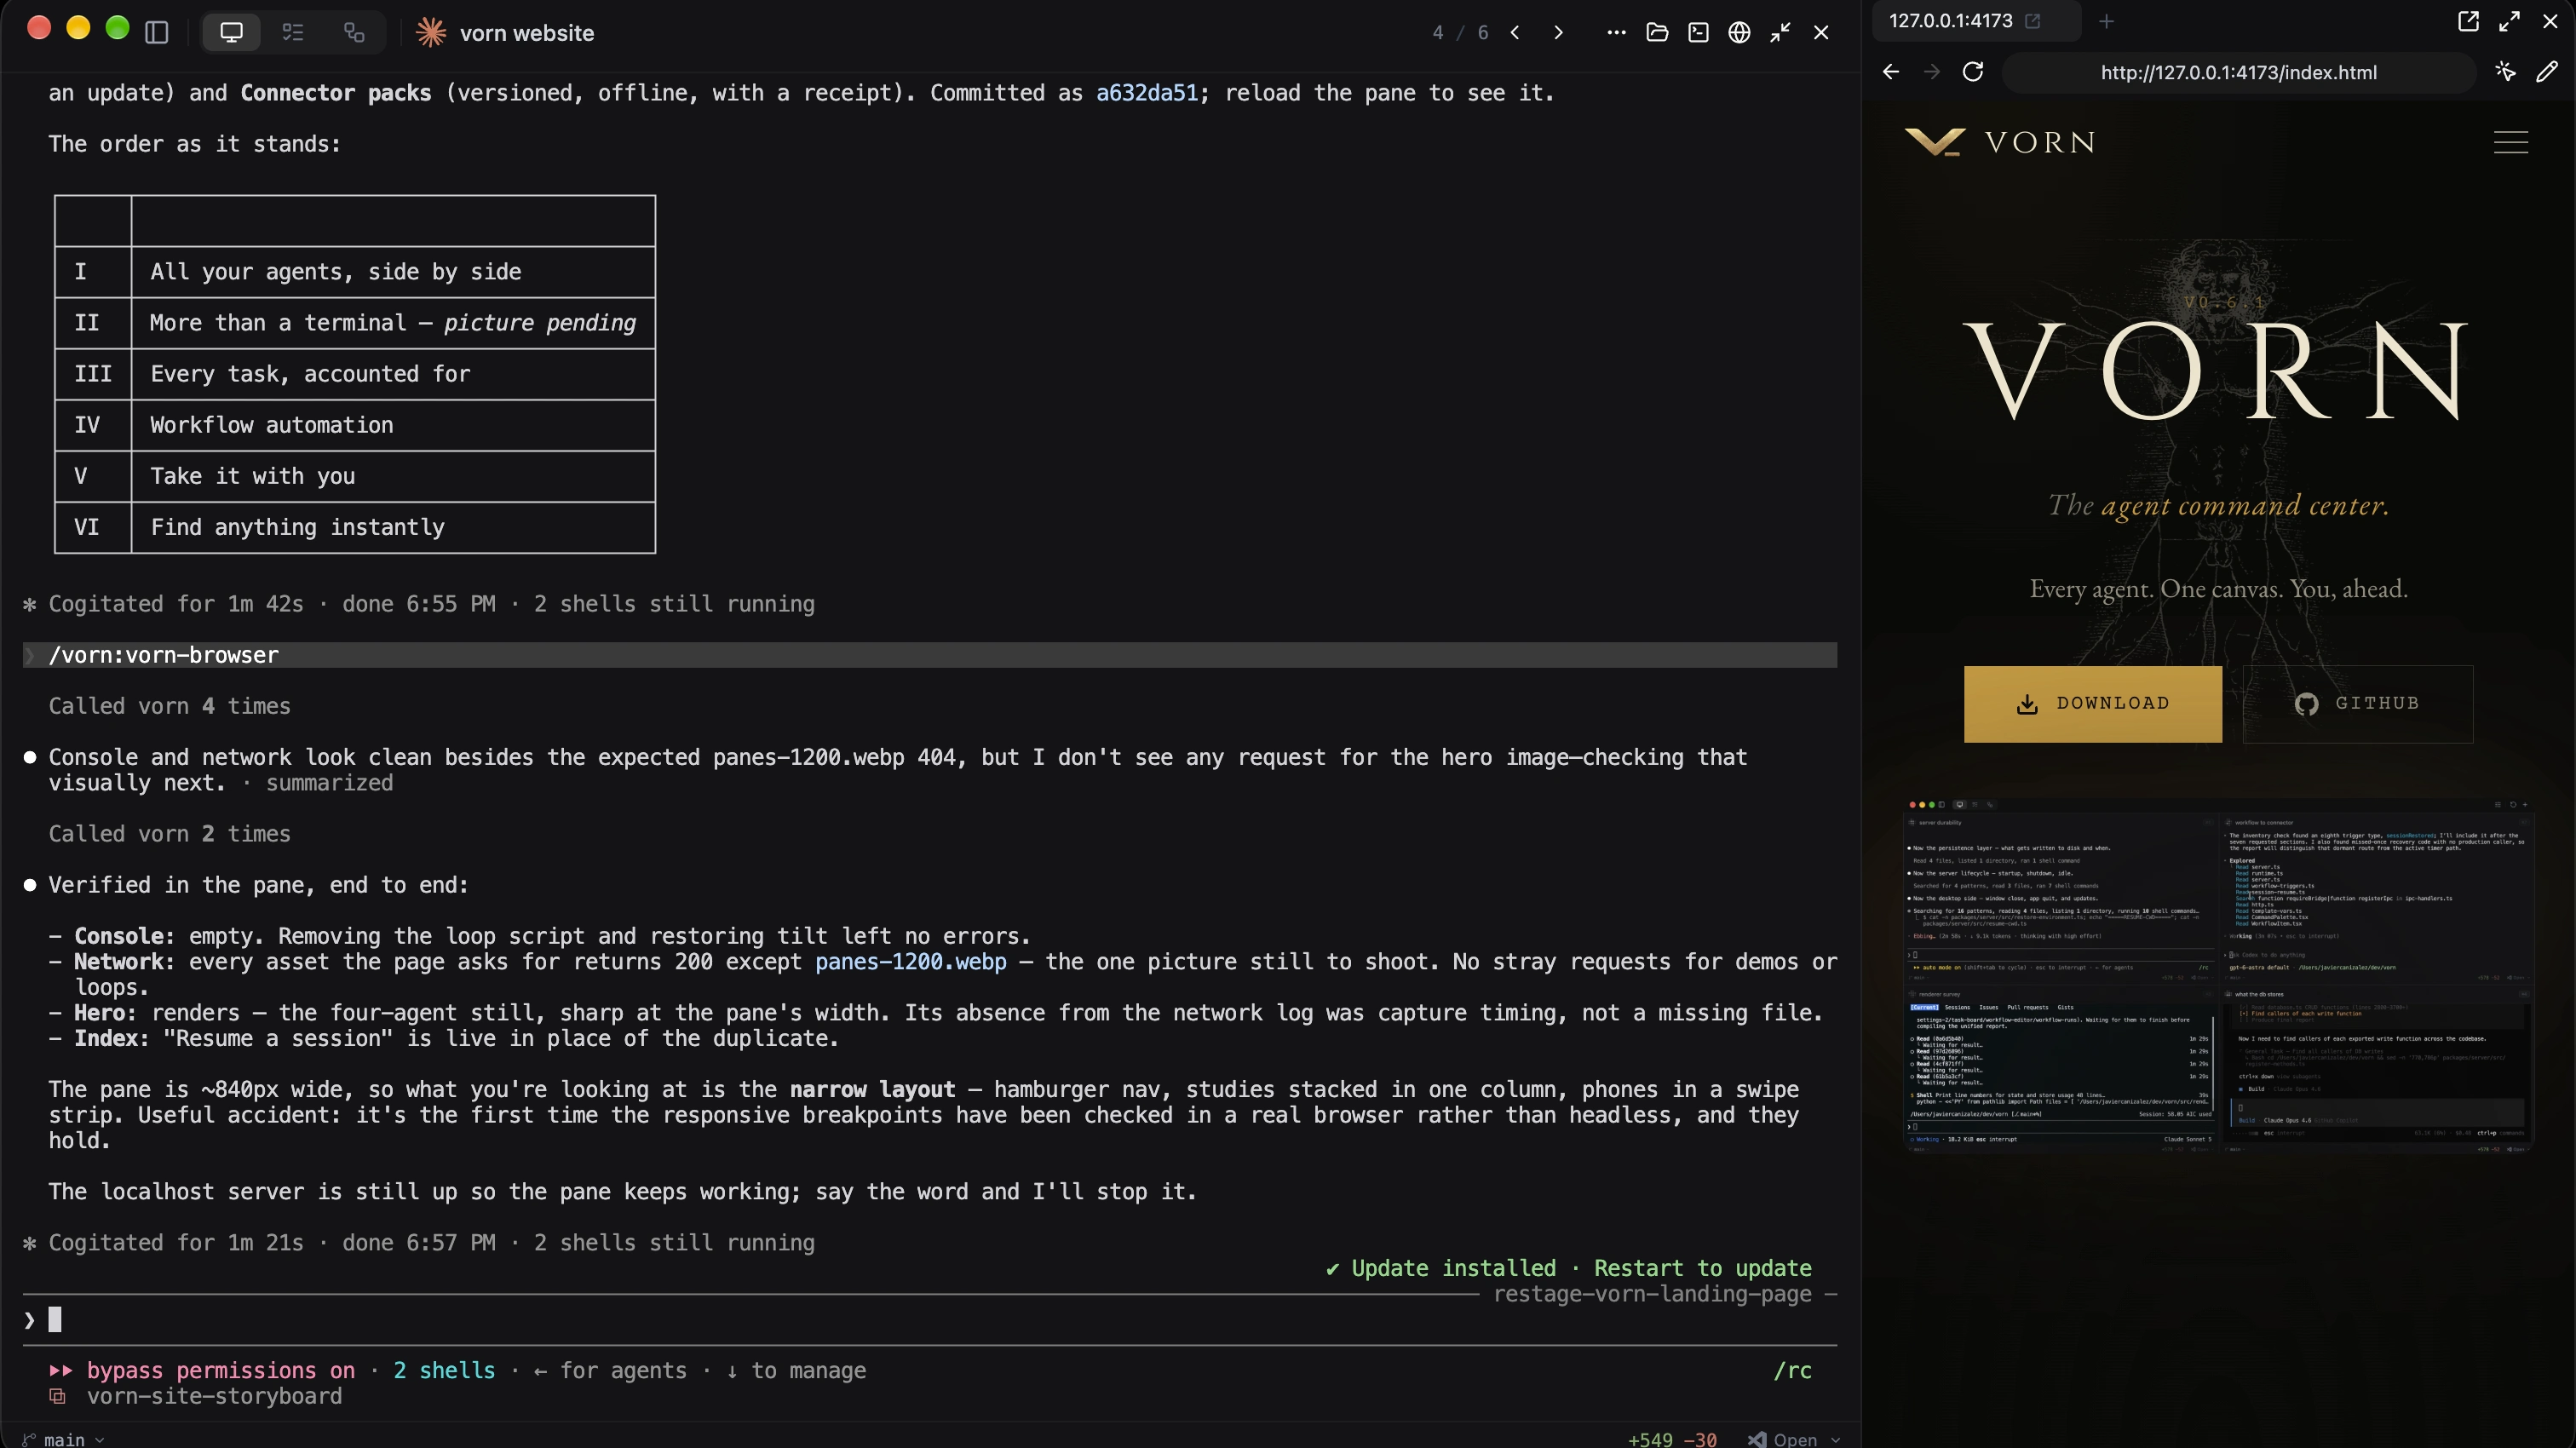
Task: Click 'Update installed · Restart to update' notice
Action: tap(1568, 1268)
